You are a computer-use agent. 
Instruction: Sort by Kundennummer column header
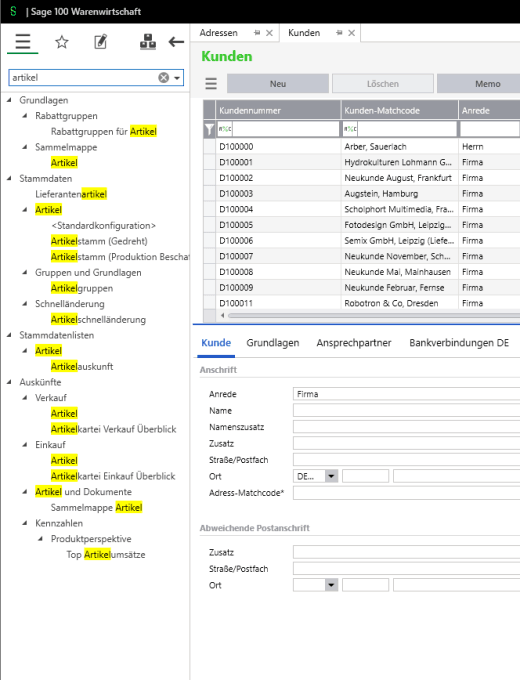coord(278,111)
